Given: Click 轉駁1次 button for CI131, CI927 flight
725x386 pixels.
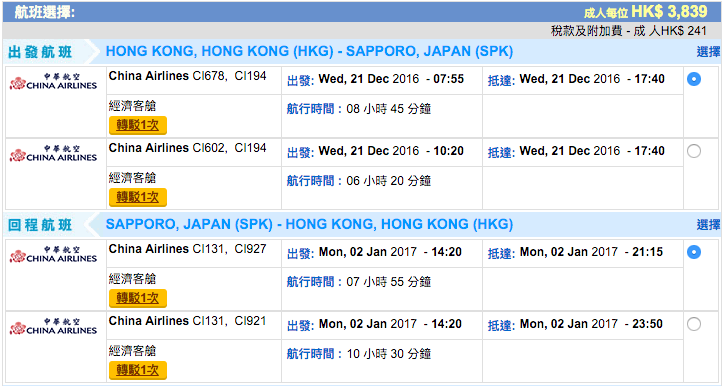Looking at the screenshot, I should click(x=138, y=298).
